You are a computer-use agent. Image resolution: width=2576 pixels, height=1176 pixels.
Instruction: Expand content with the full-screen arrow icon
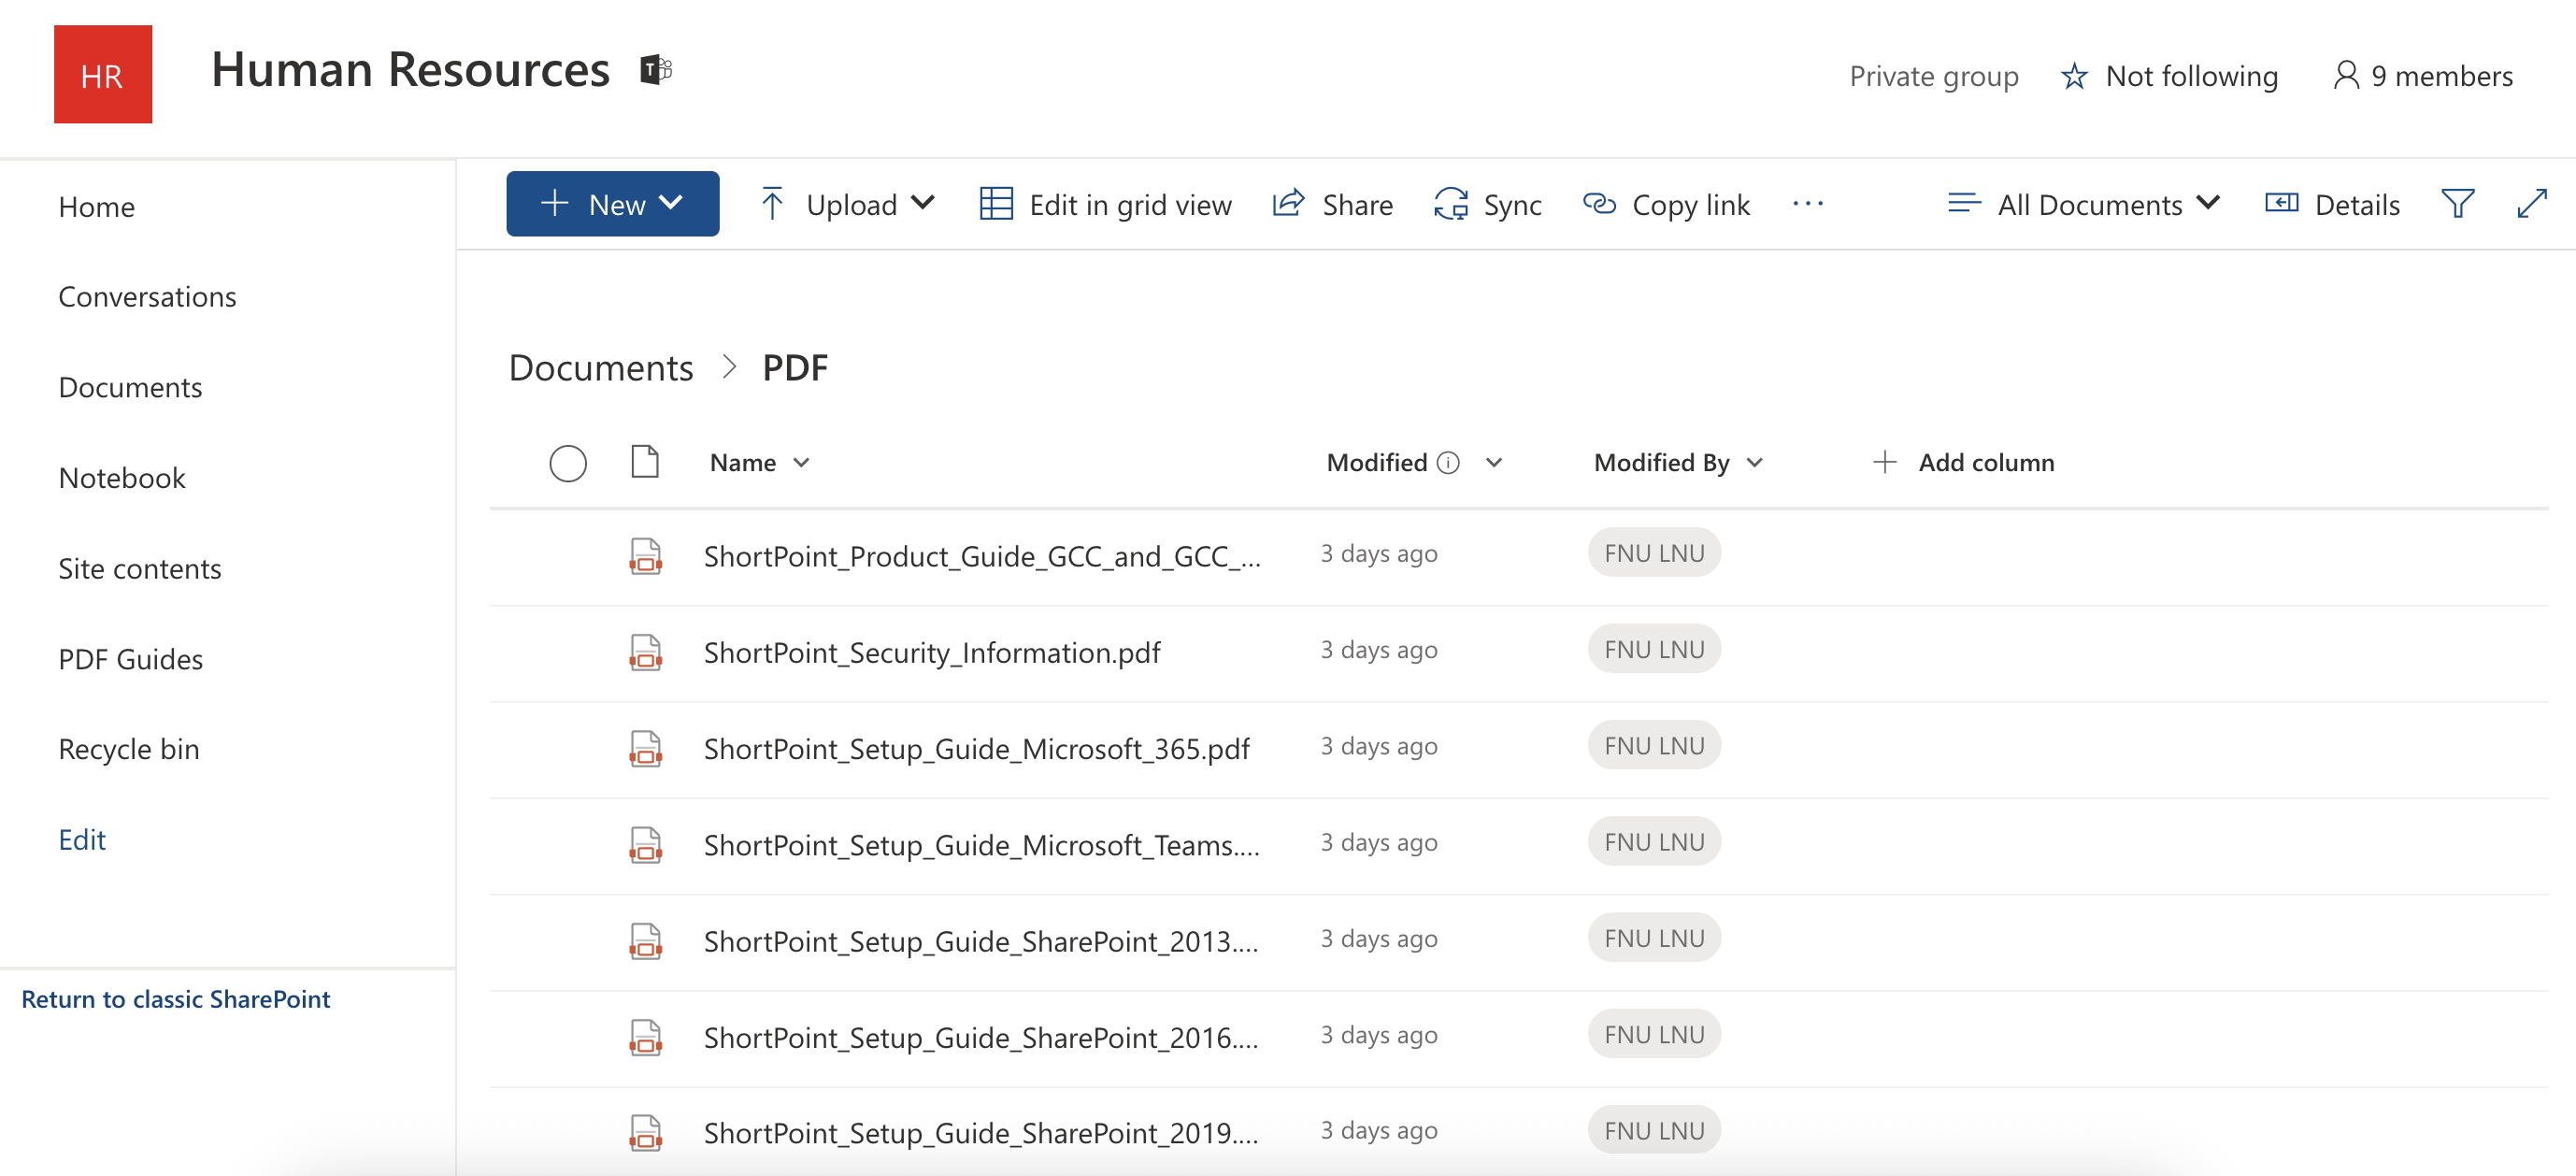coord(2530,204)
